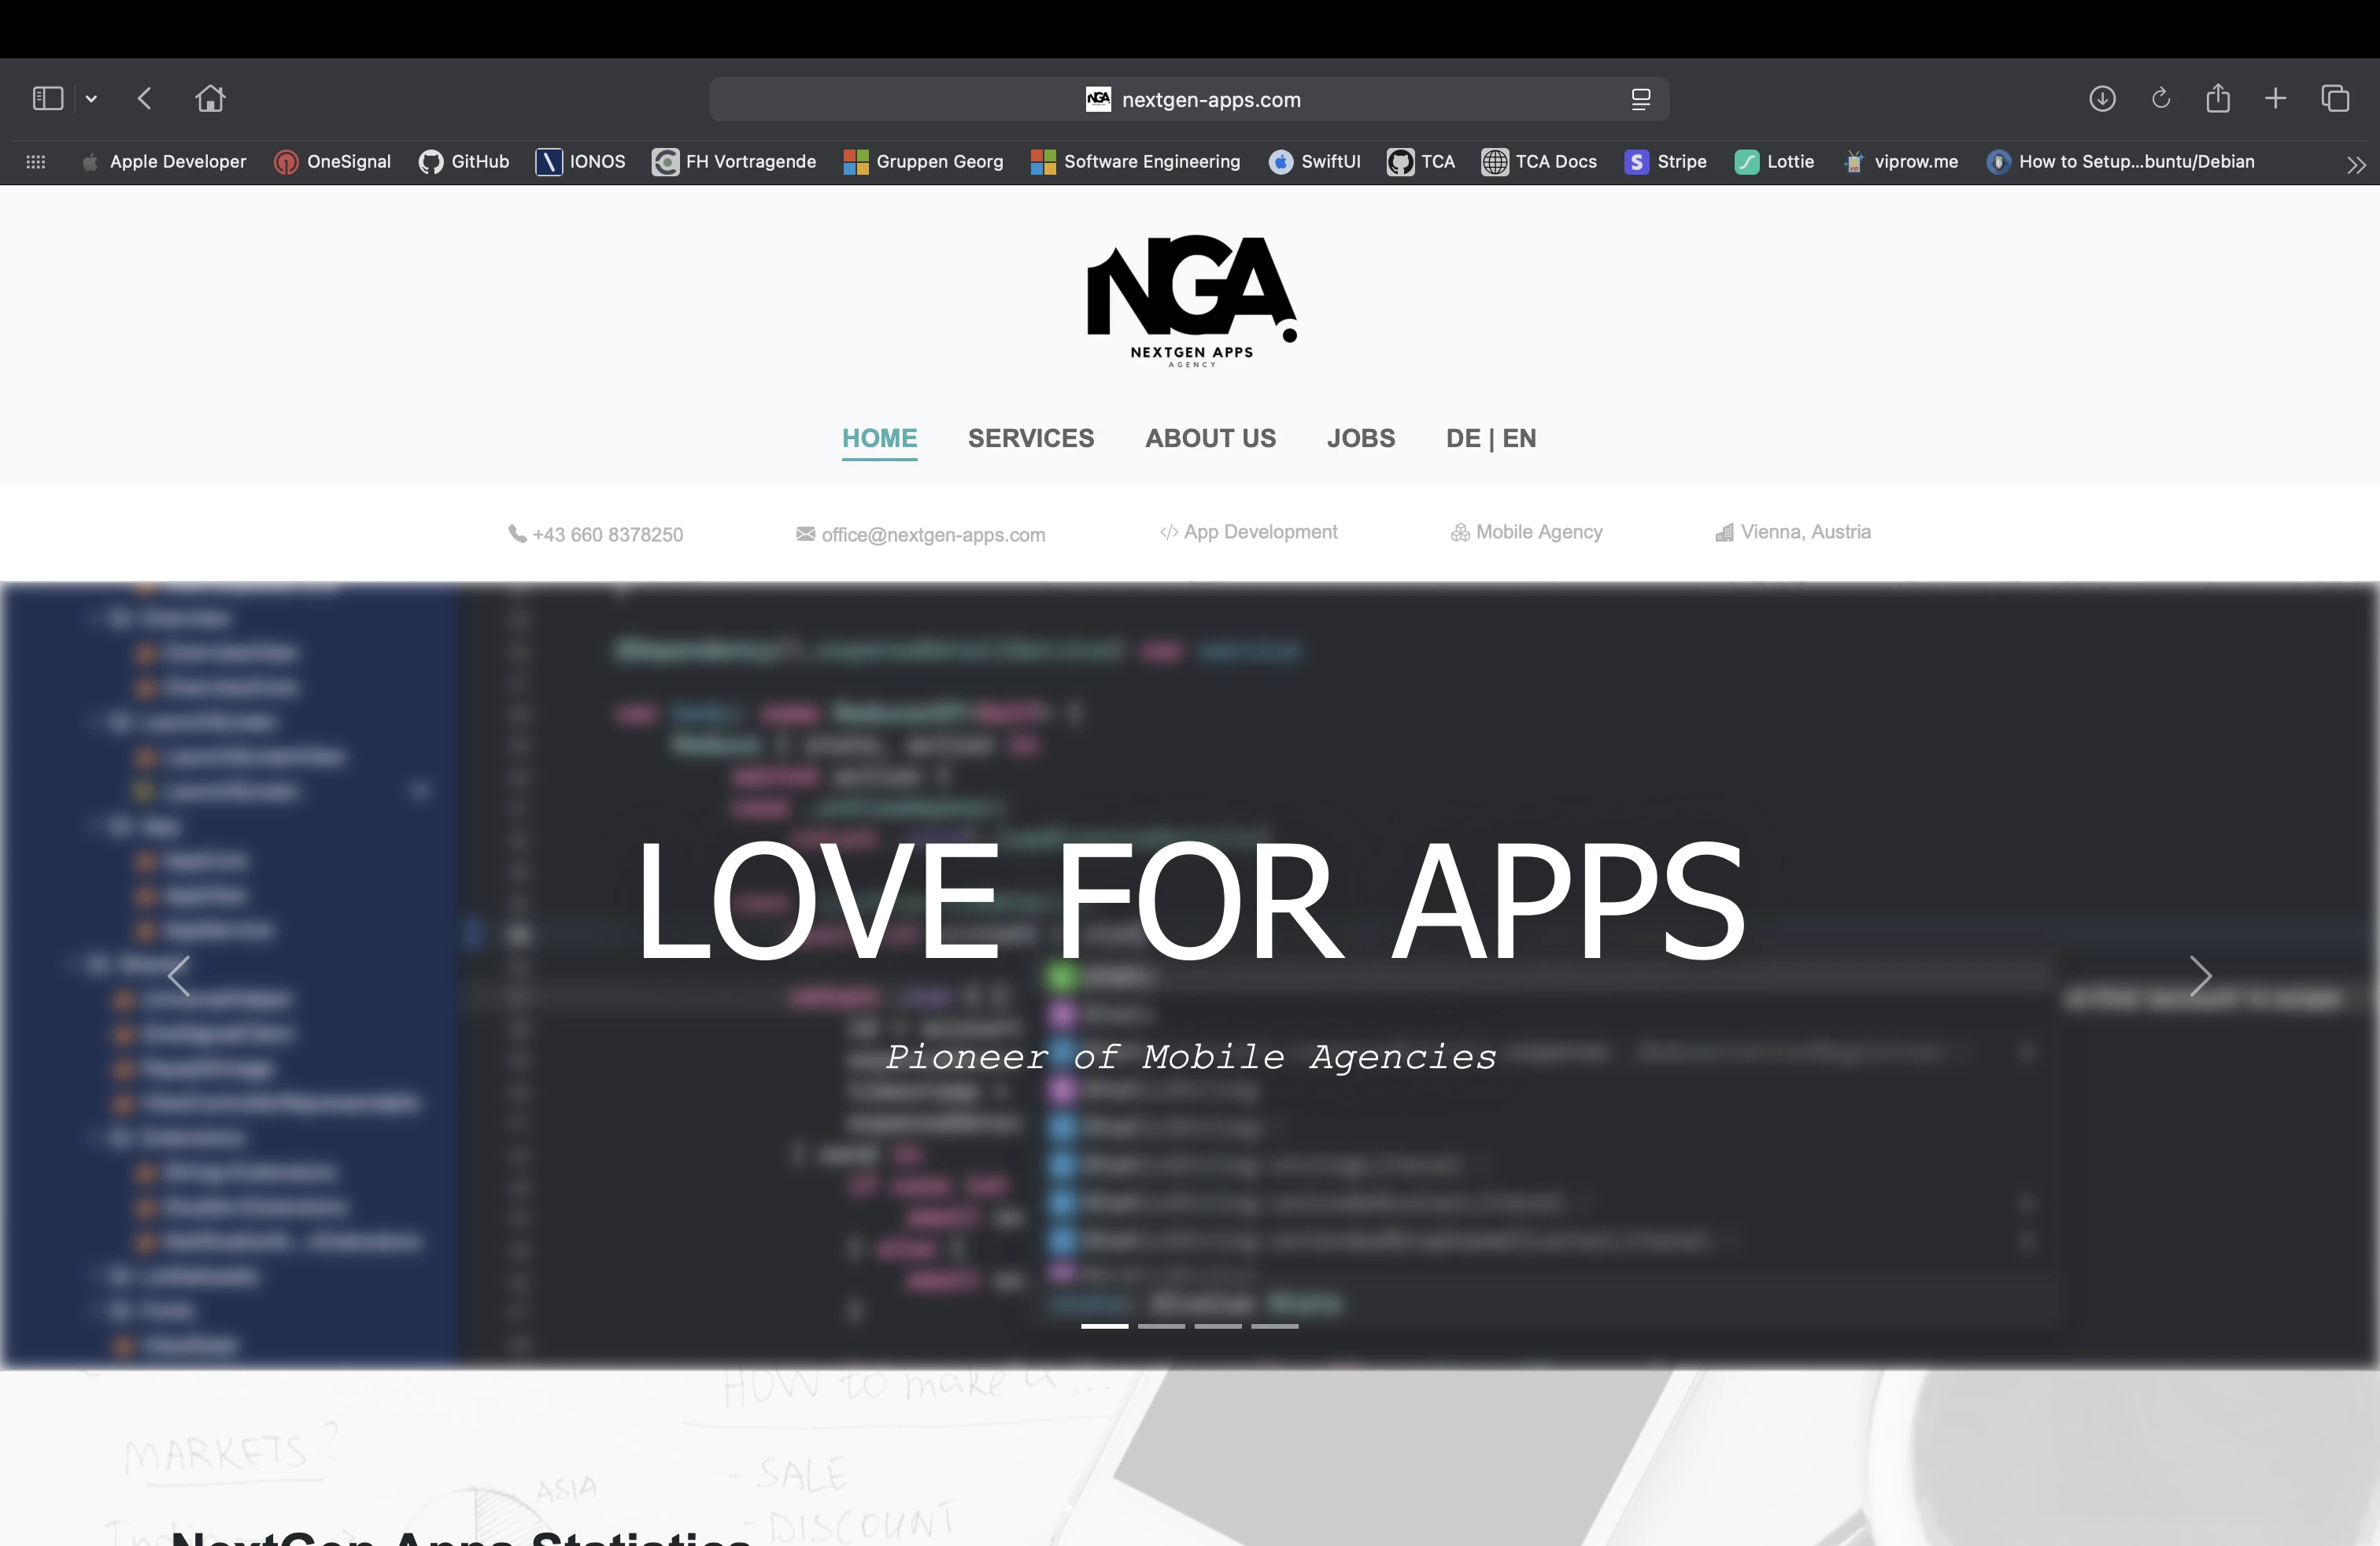2380x1546 pixels.
Task: Open the Share menu
Action: (x=2218, y=97)
